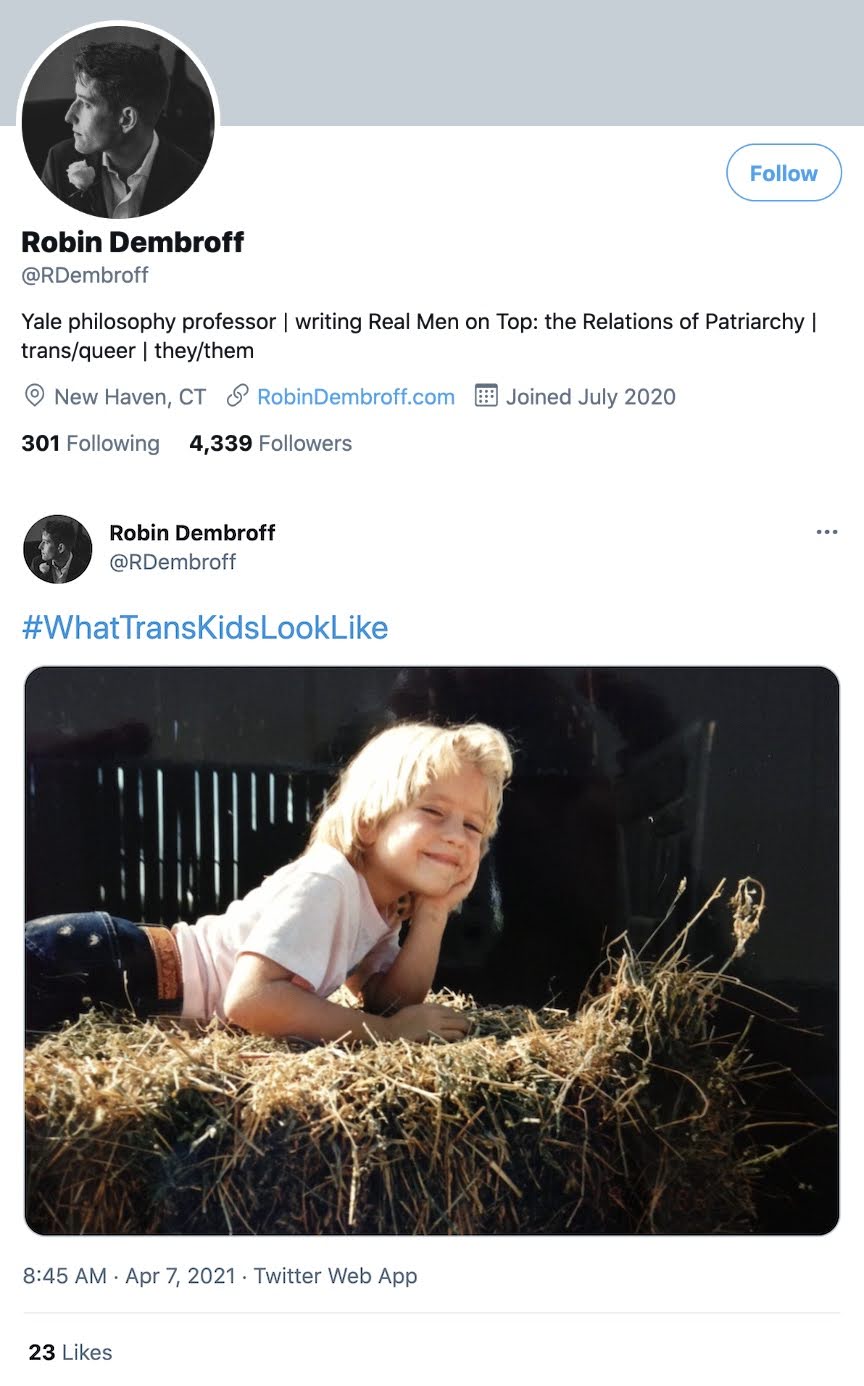Open the large profile picture
This screenshot has height=1386, width=864.
point(118,121)
